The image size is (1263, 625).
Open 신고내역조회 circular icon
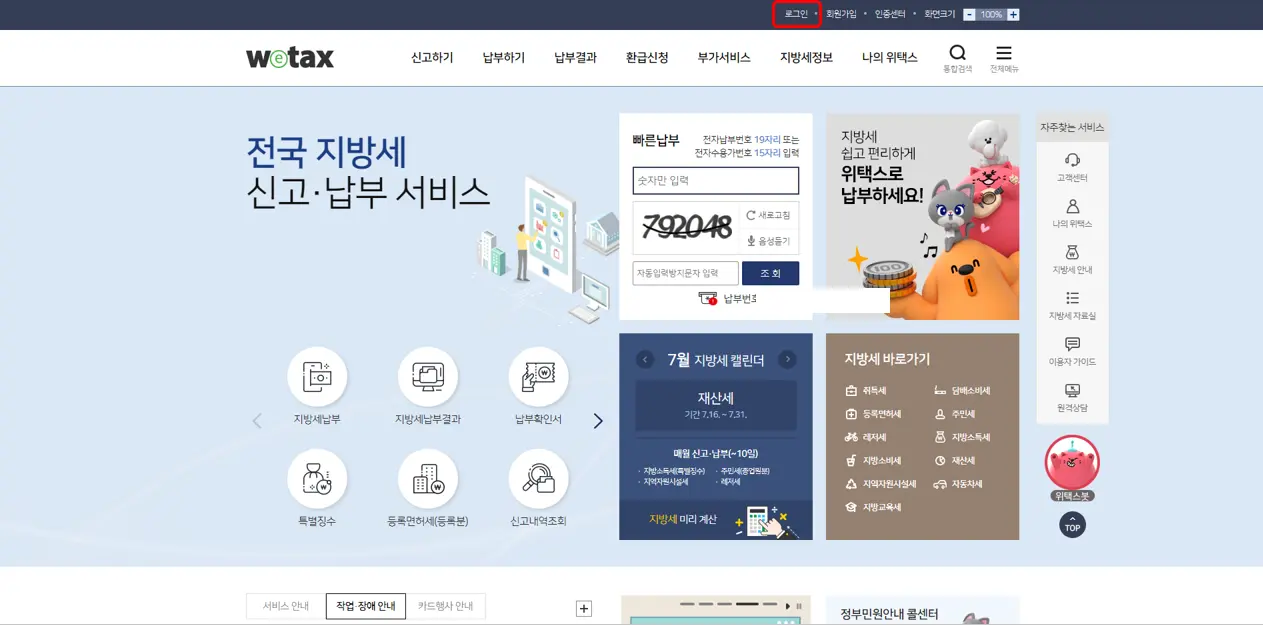tap(539, 480)
